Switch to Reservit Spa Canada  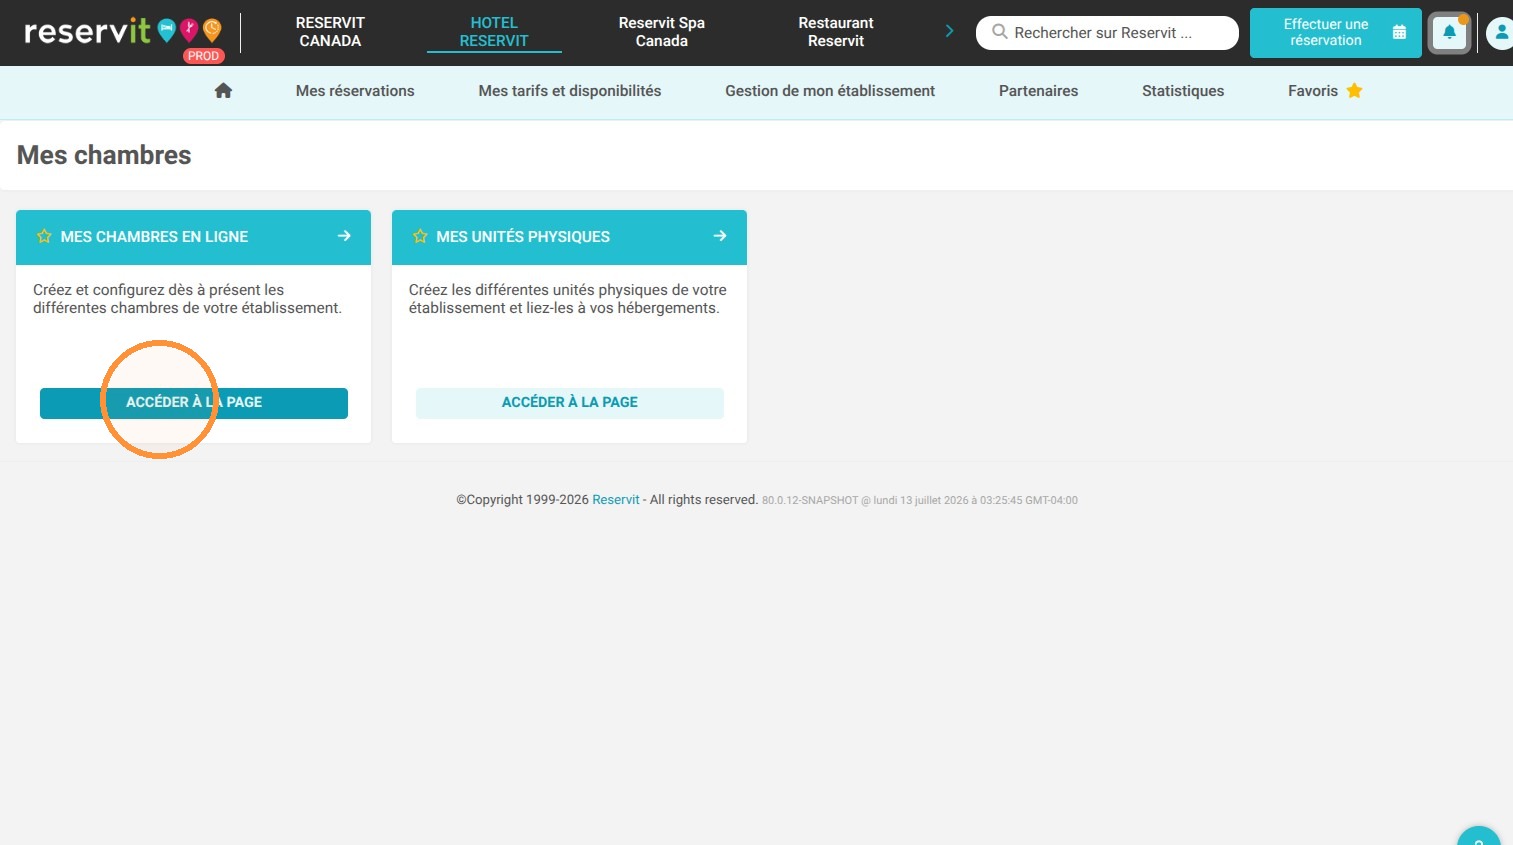point(662,32)
